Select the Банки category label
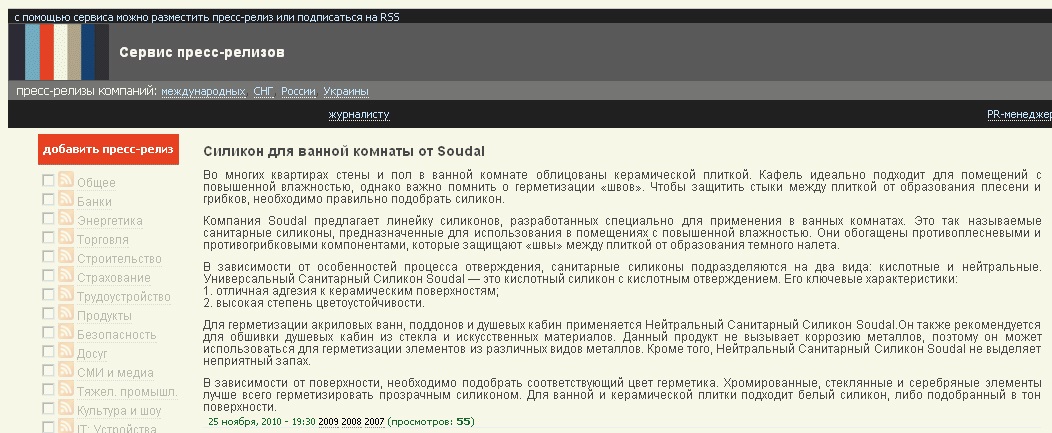Viewport: 1052px width, 433px height. coord(94,201)
